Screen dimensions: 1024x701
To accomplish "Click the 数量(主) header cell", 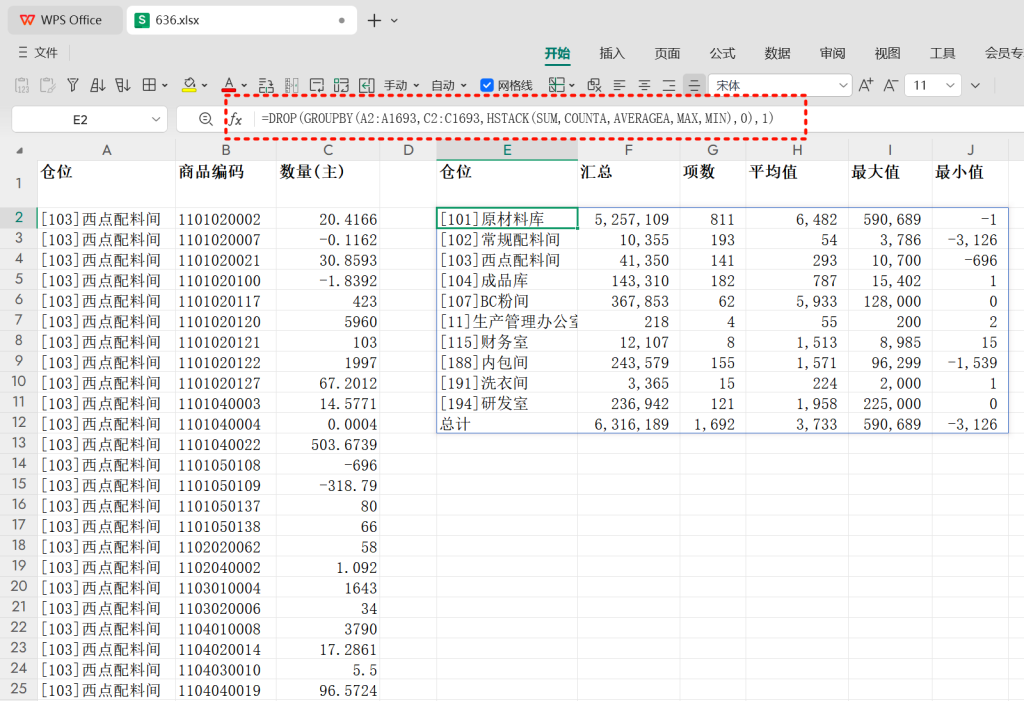I will pyautogui.click(x=328, y=183).
